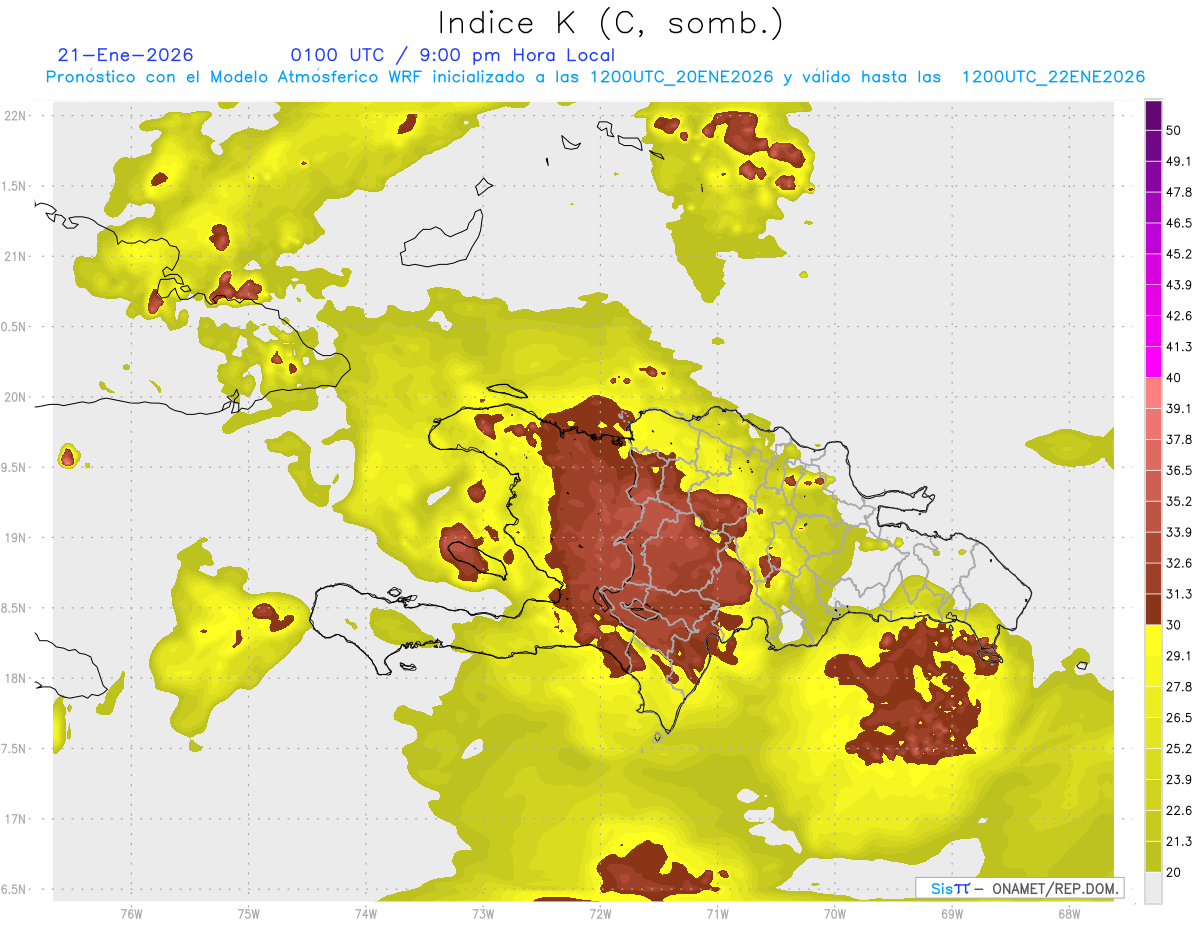Click the color scale label '42.6'
The height and width of the screenshot is (927, 1200).
click(1179, 316)
